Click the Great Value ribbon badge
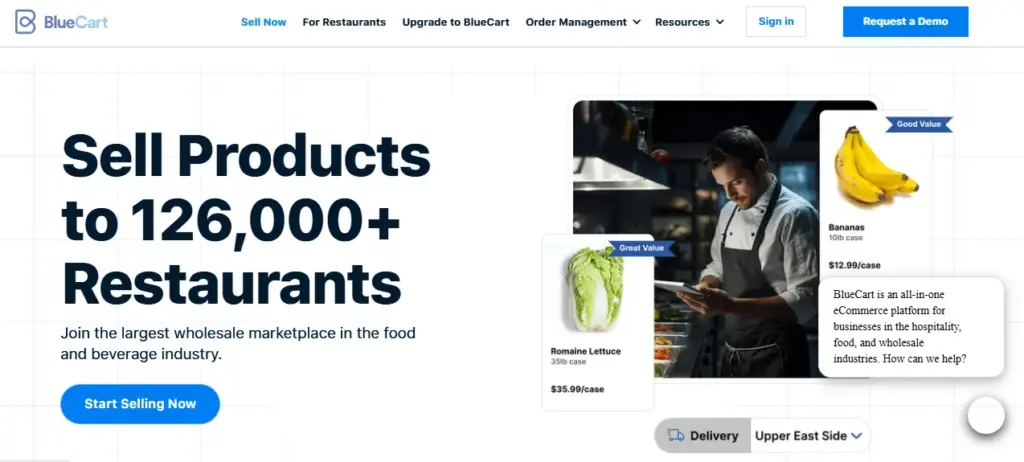 point(641,248)
